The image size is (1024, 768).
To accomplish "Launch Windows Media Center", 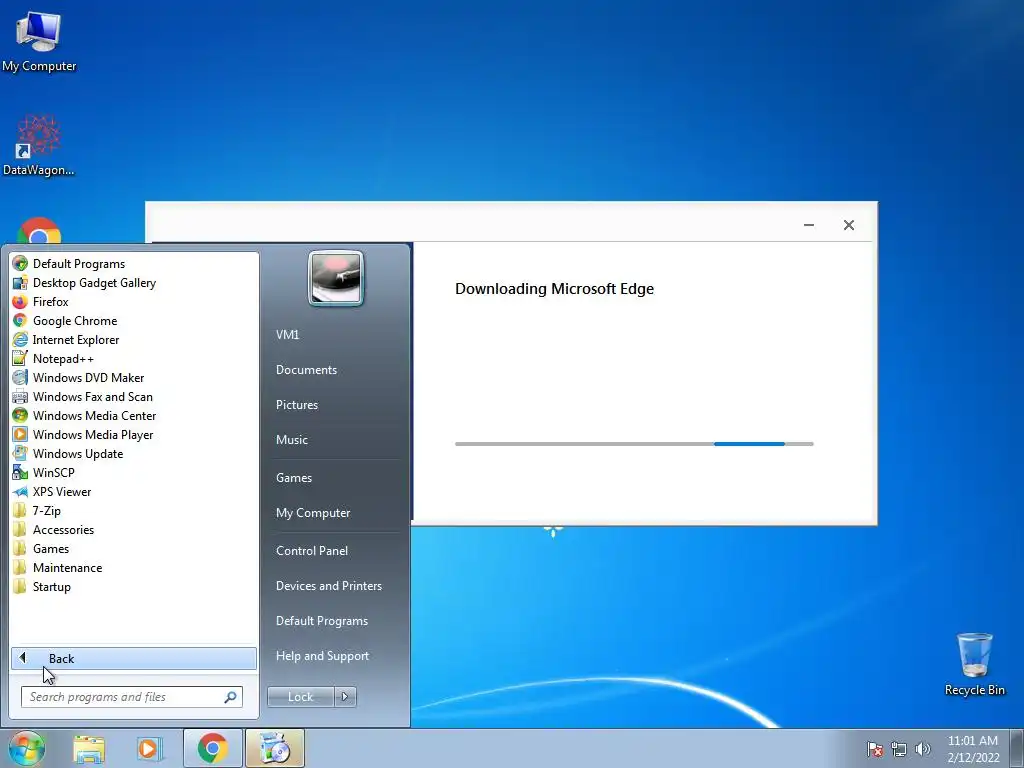I will (94, 415).
